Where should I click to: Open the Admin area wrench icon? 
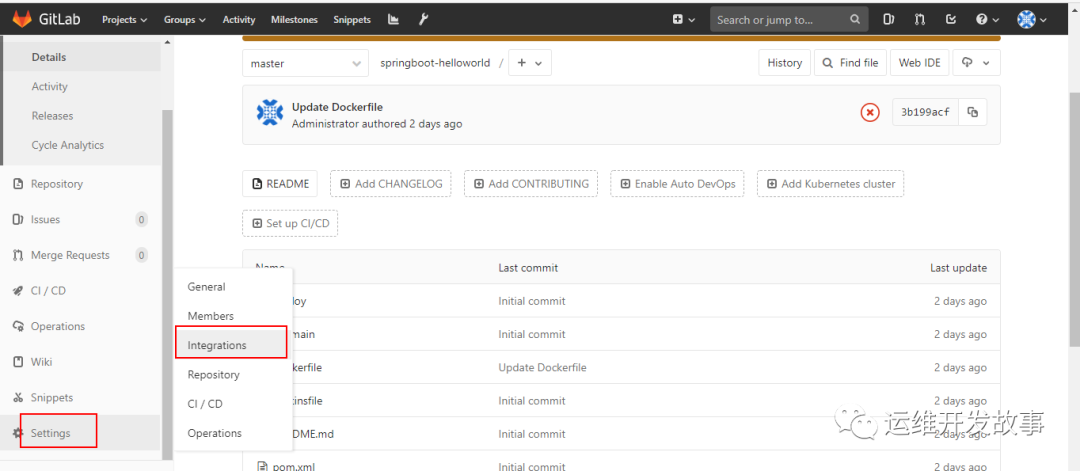click(x=424, y=19)
